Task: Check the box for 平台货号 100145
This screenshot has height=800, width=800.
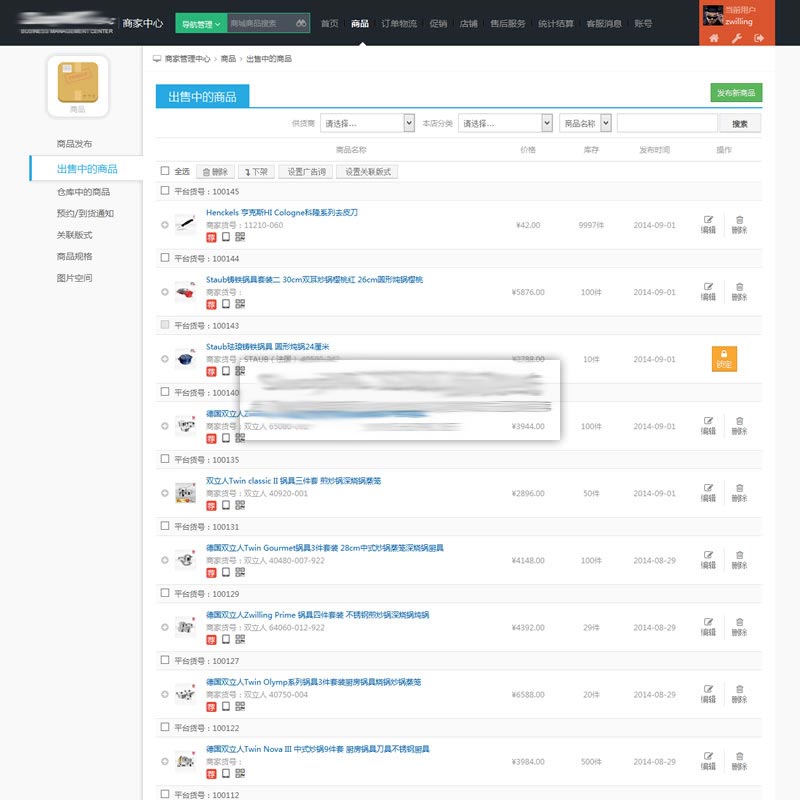Action: point(165,190)
